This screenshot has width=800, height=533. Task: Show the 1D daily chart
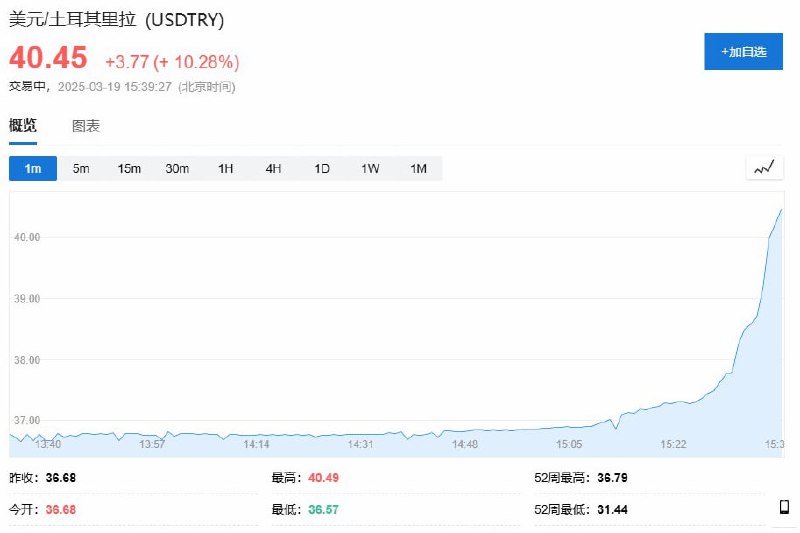(322, 169)
